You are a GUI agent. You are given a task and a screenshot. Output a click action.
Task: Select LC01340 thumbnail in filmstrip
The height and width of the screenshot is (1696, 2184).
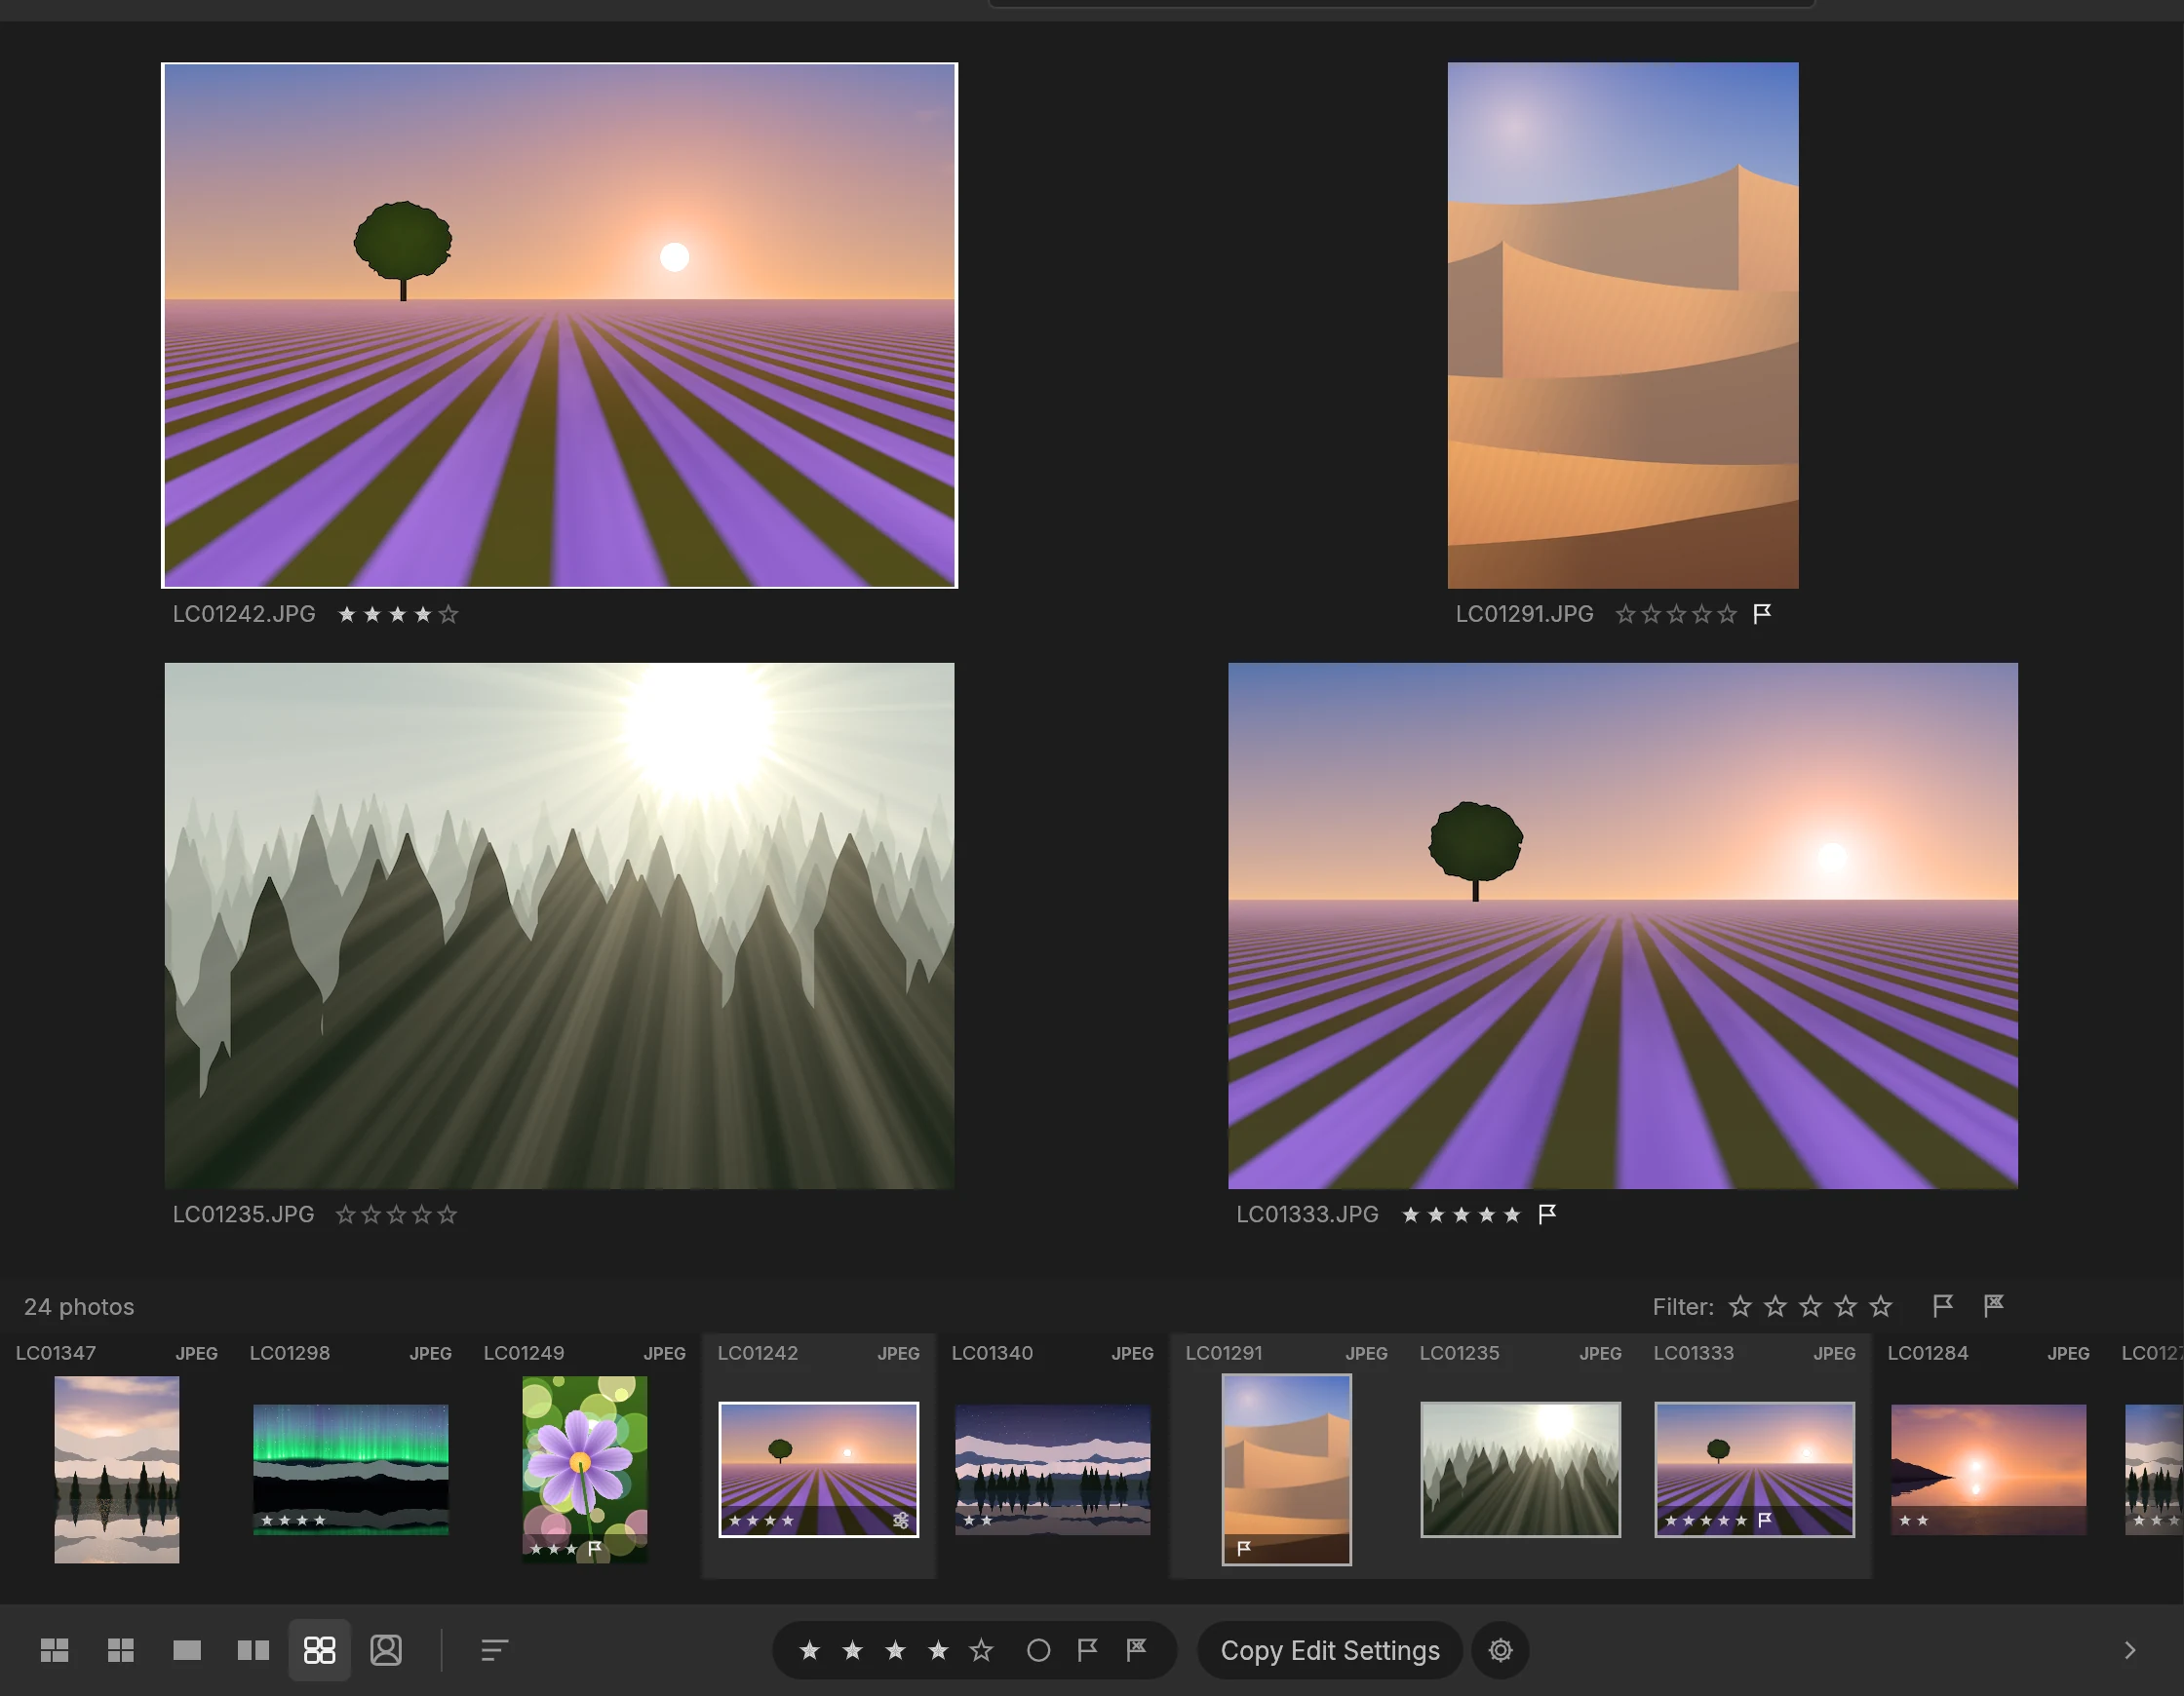tap(1053, 1469)
